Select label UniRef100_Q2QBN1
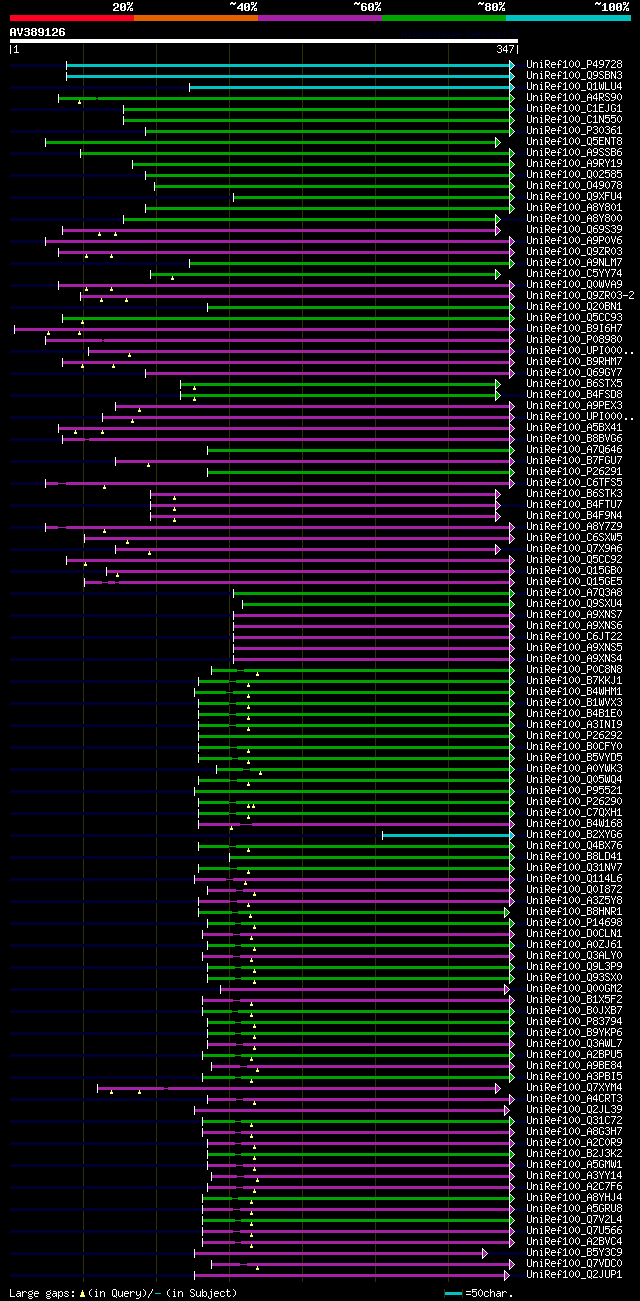 [x=574, y=307]
